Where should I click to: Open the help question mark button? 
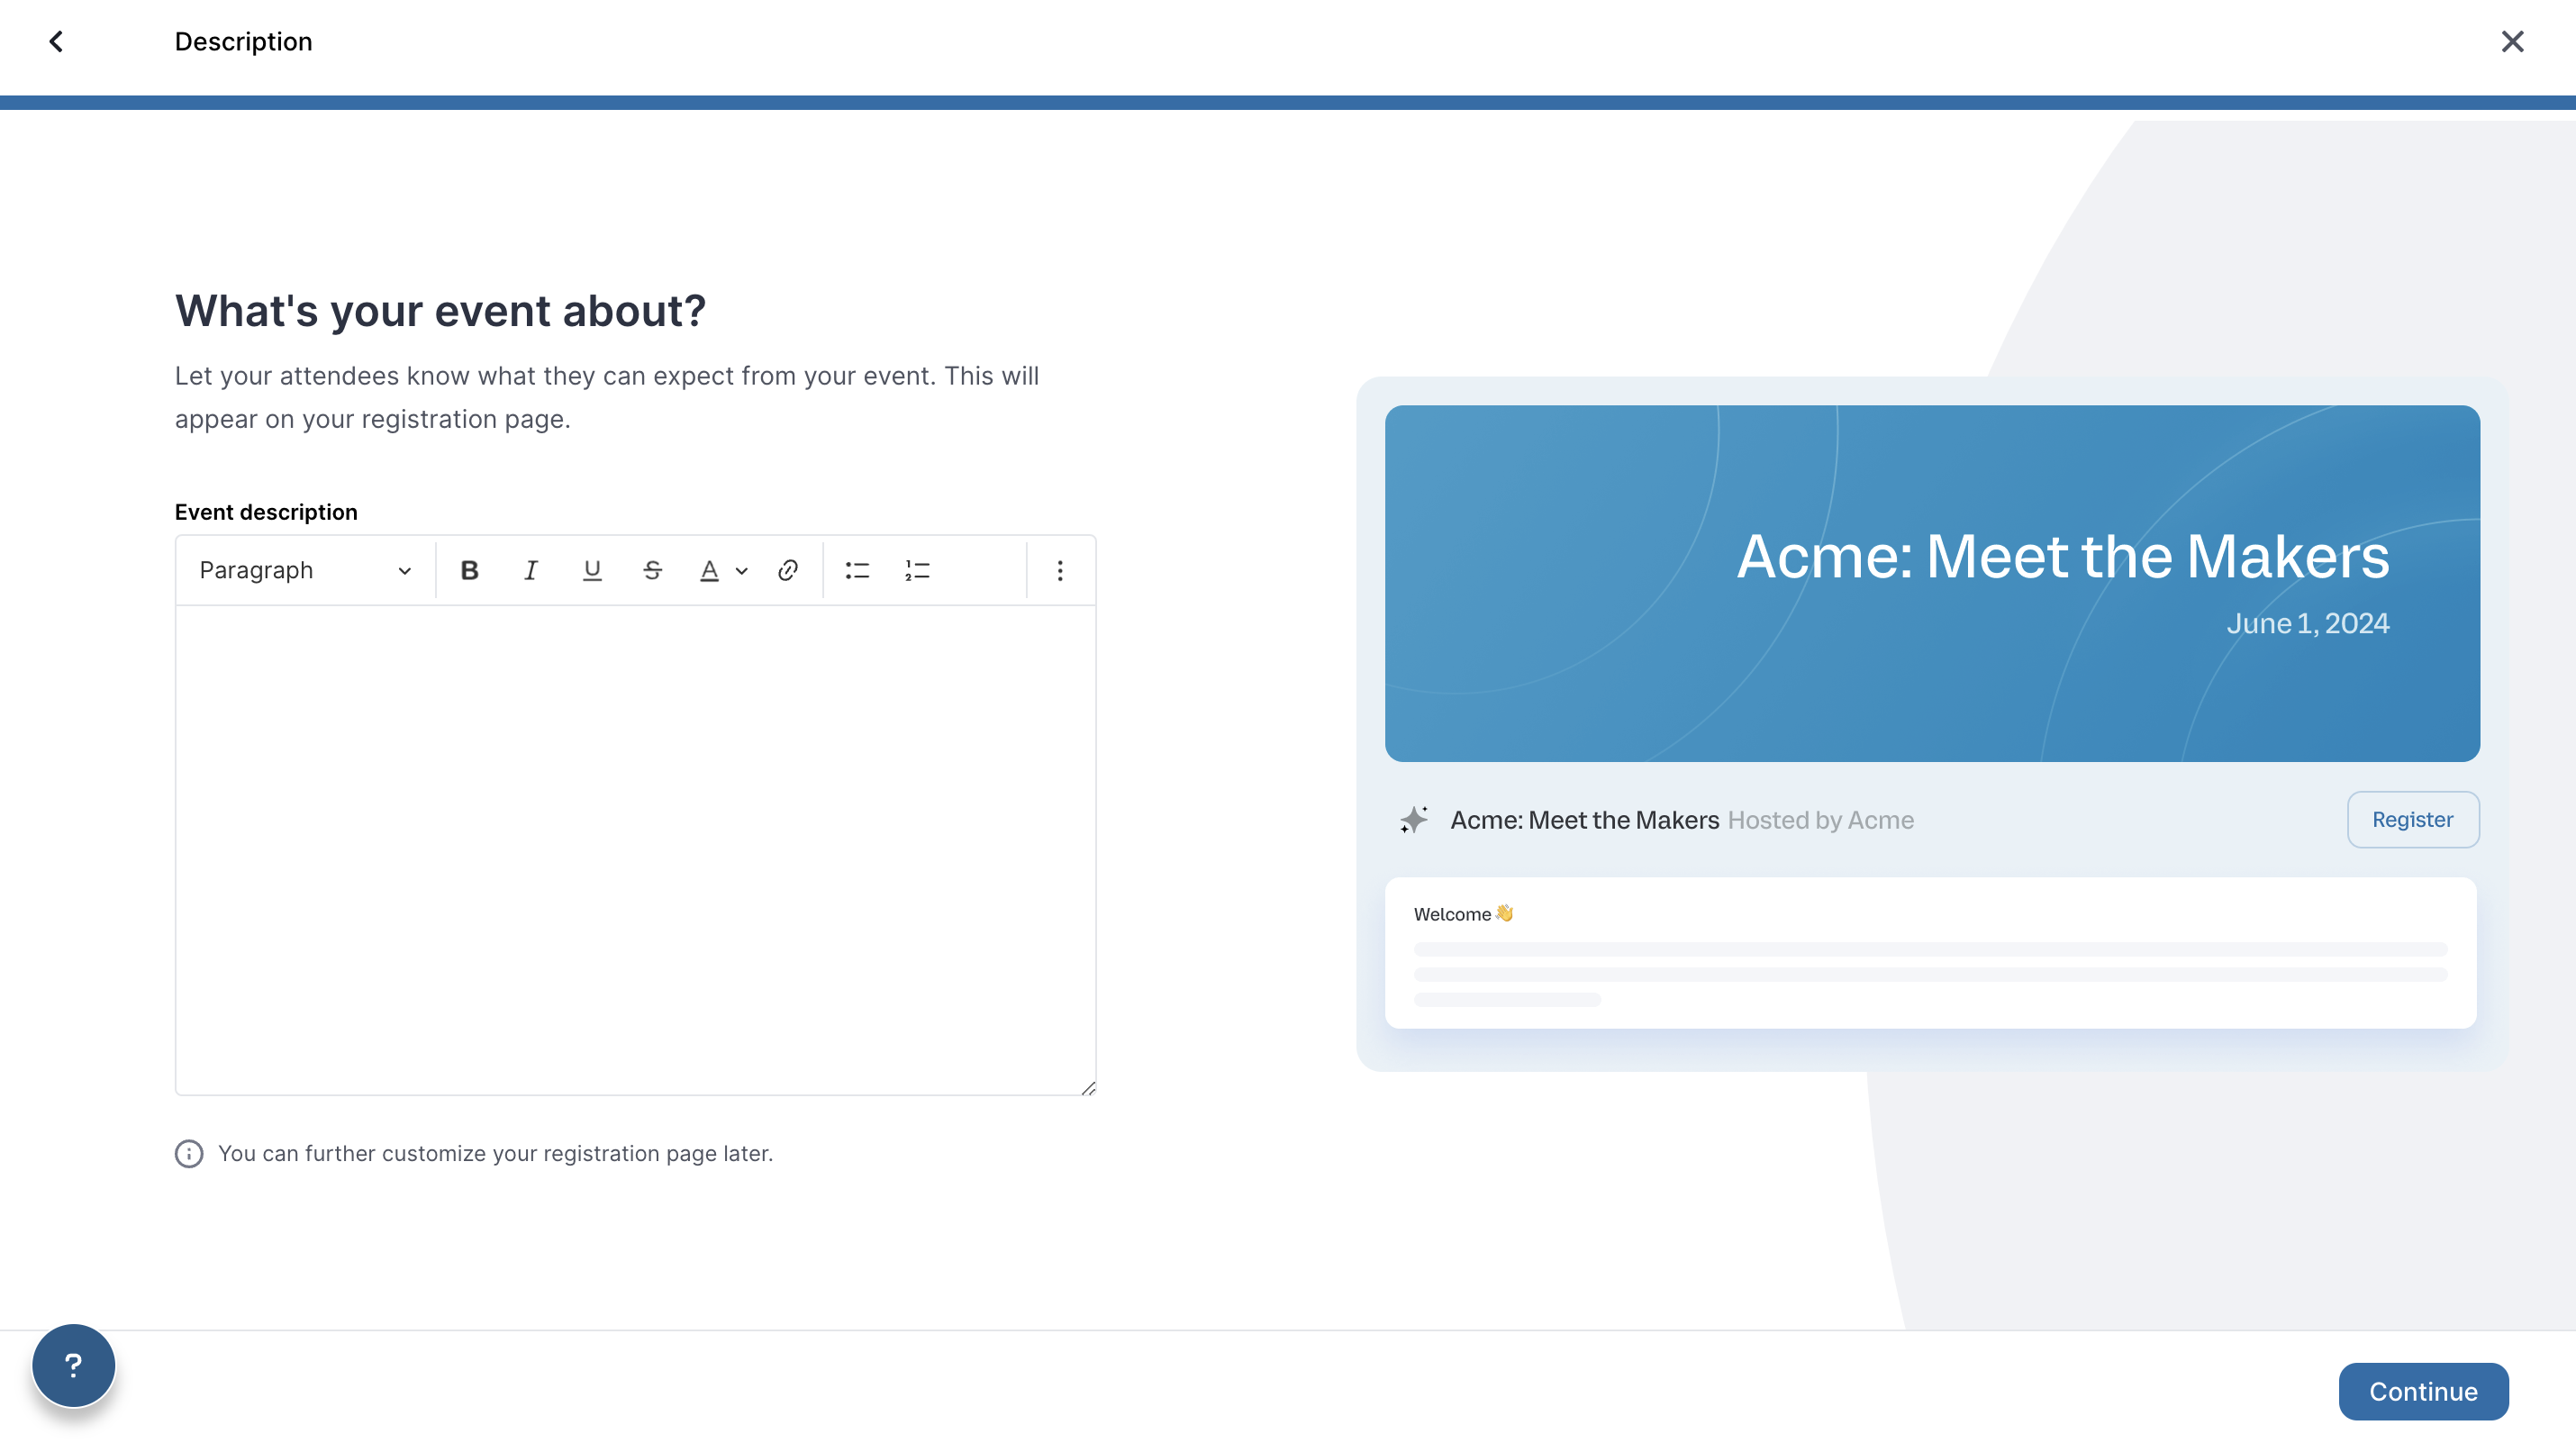[x=74, y=1365]
